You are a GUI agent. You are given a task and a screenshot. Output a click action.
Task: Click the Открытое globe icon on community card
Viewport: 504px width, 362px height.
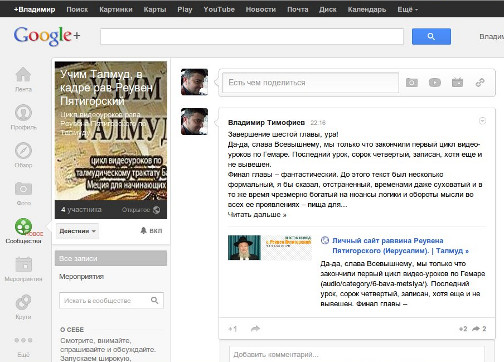tap(156, 210)
